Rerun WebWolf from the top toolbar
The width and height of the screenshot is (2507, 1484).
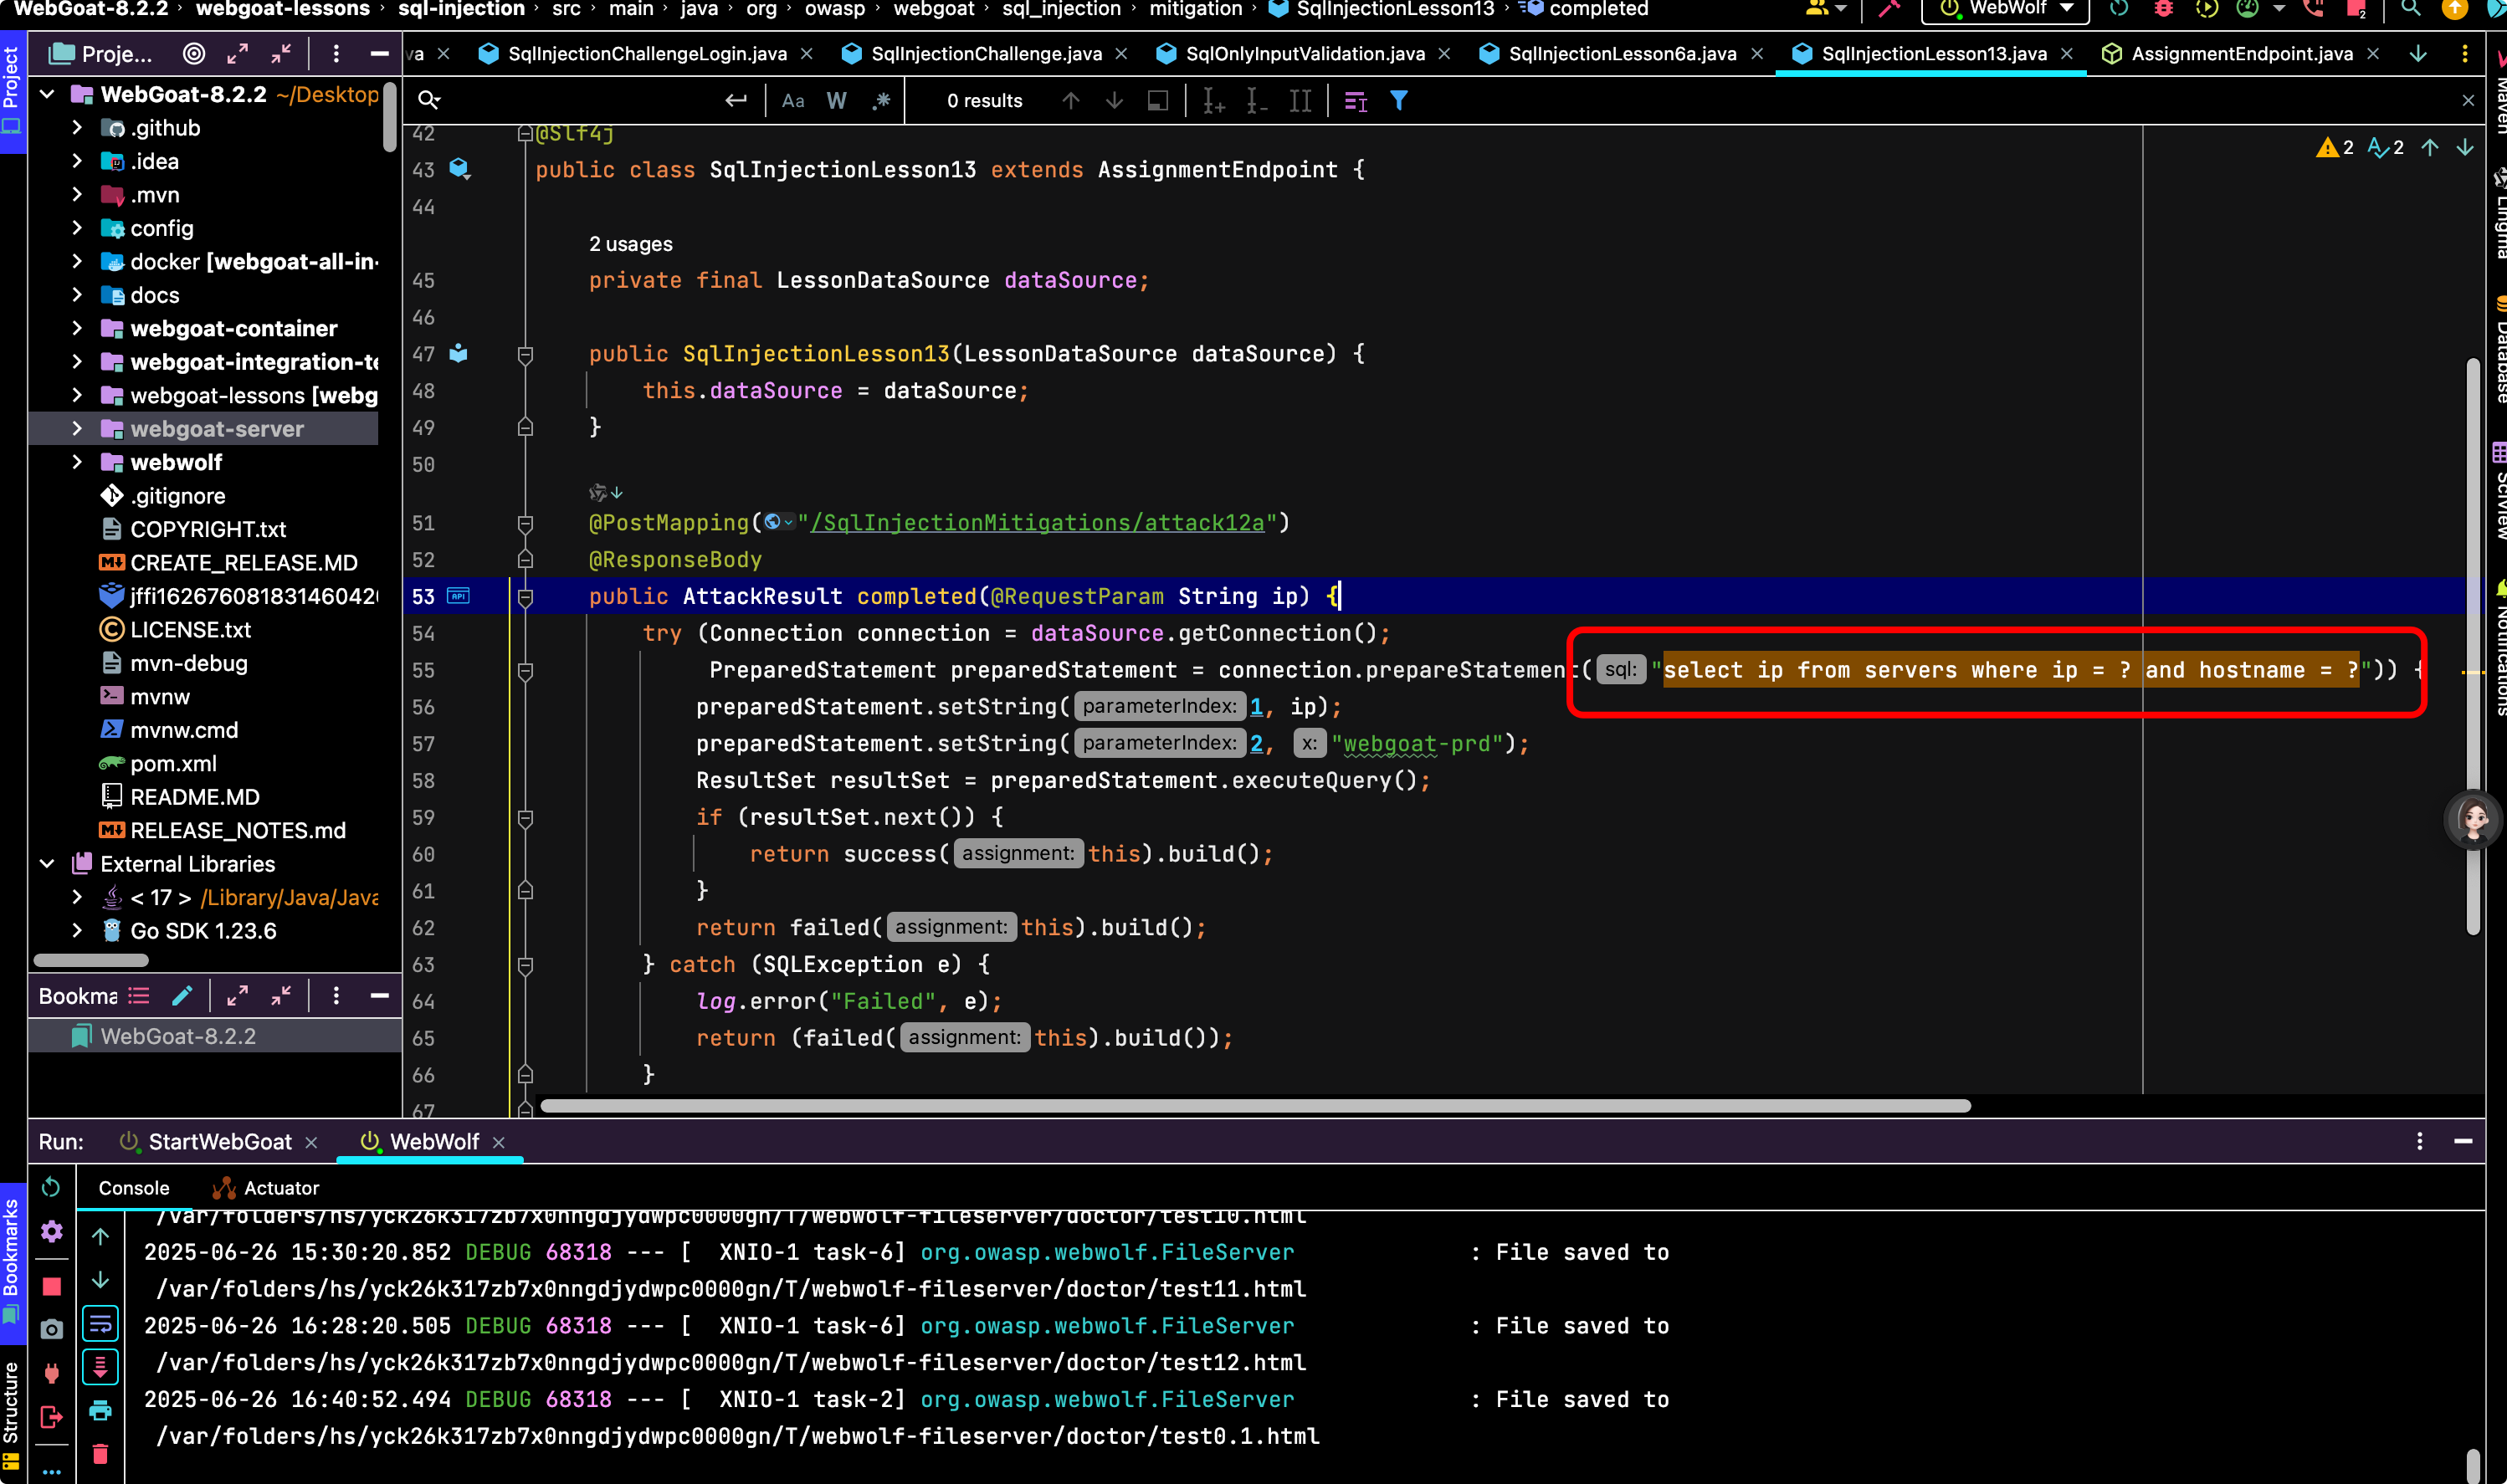[2119, 9]
